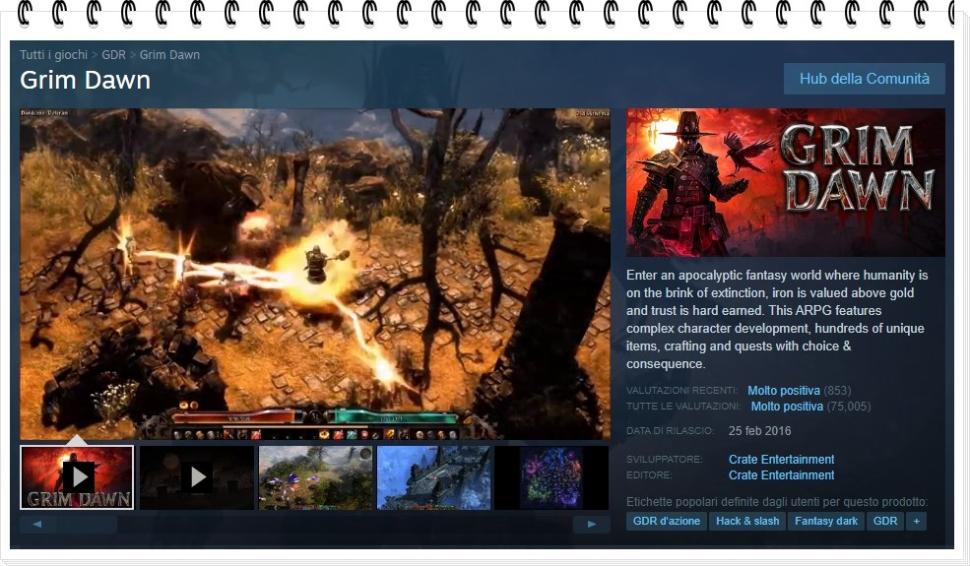
Task: Click the left arrow under the thumbnails
Action: (37, 524)
